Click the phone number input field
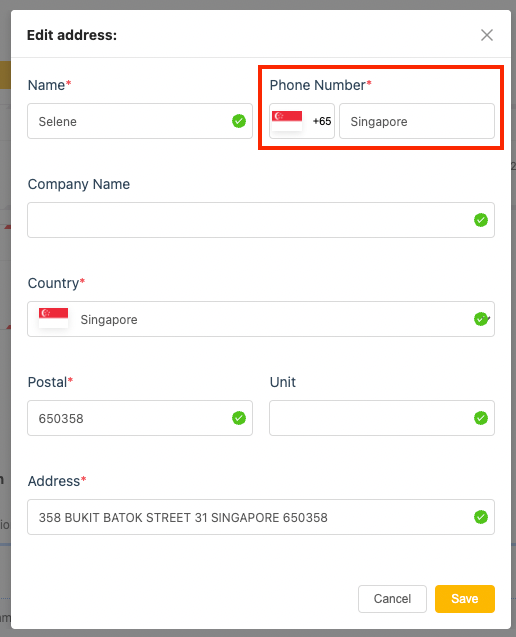 [417, 121]
